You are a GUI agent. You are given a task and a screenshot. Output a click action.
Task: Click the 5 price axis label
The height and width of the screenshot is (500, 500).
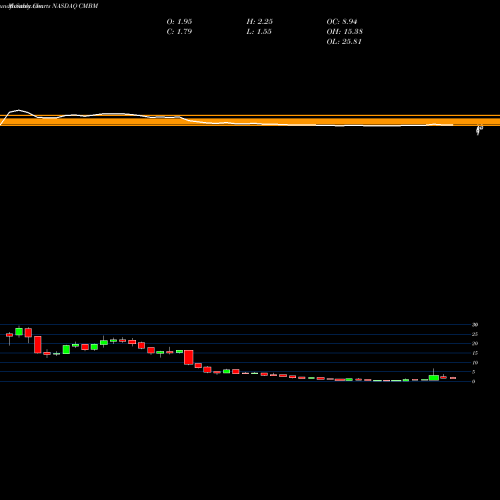pos(473,372)
